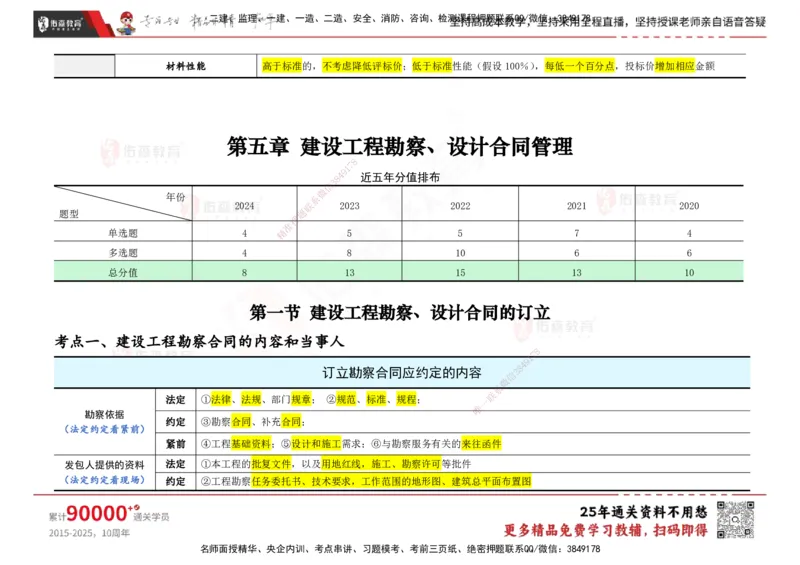The width and height of the screenshot is (800, 565).
Task: Click the 约定 label in 发包人提供的资料 group
Action: 176,481
